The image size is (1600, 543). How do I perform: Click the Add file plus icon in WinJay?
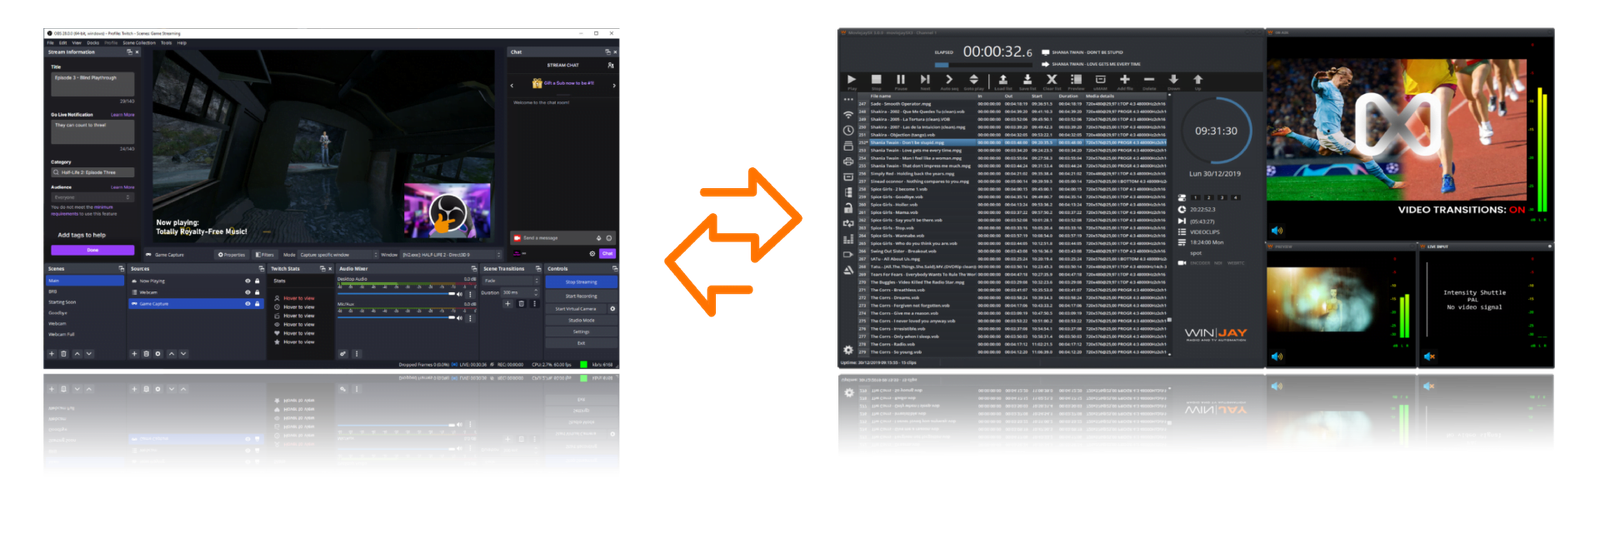coord(1124,79)
